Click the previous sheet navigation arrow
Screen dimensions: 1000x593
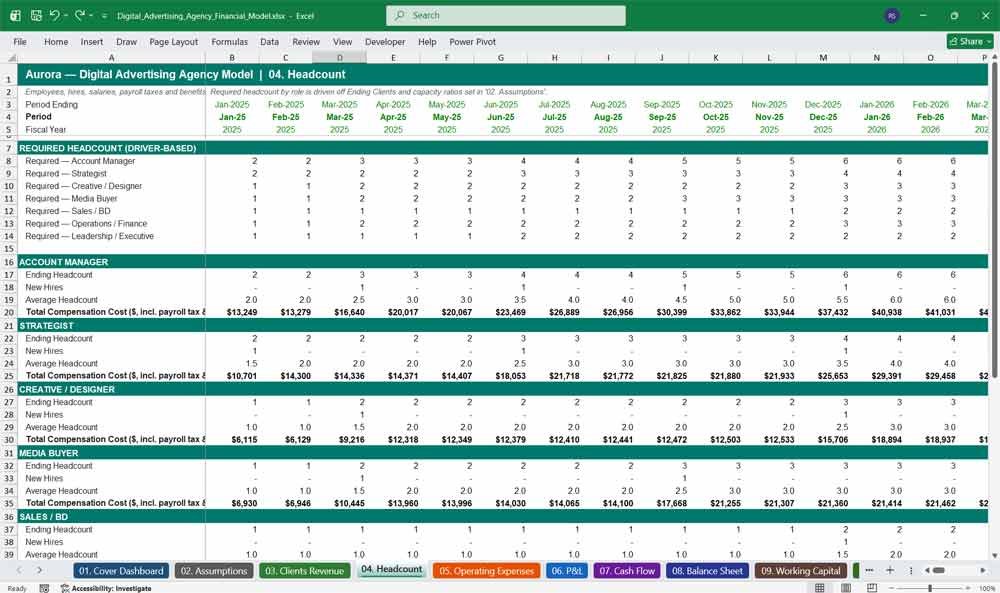click(x=19, y=570)
